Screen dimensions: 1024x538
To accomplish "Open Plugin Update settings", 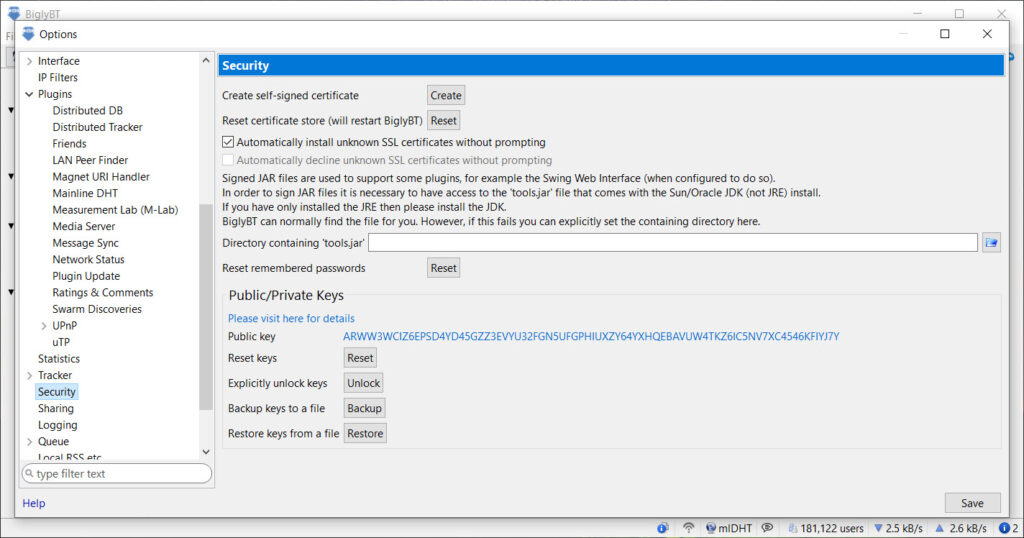I will 86,276.
